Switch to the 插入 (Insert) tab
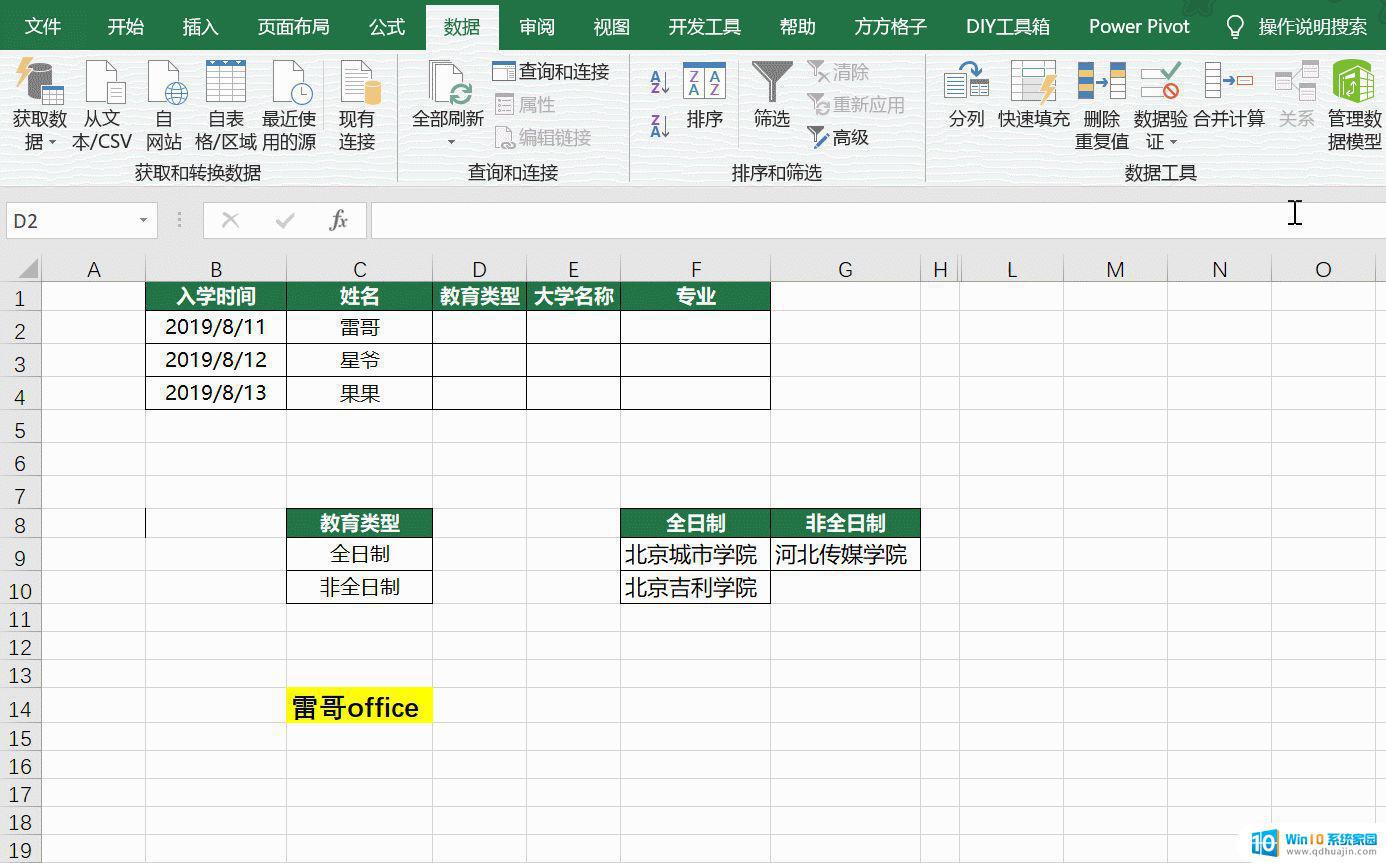Viewport: 1386px width, 863px height. click(200, 27)
